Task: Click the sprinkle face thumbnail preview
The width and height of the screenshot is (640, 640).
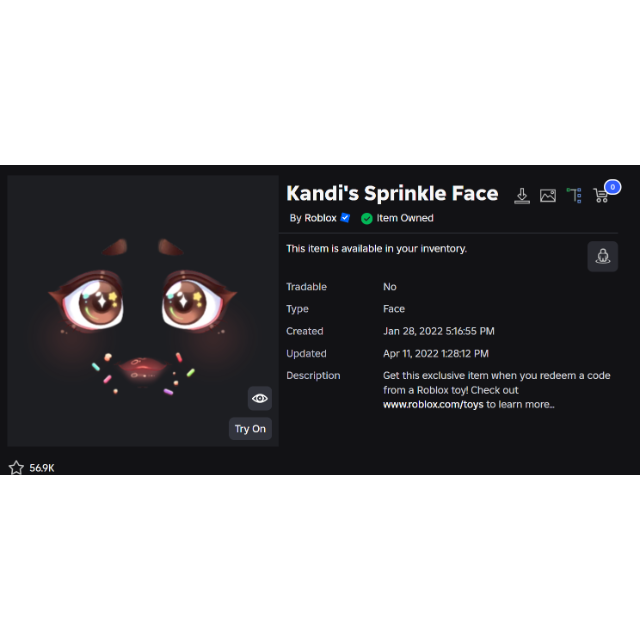Action: [x=143, y=311]
